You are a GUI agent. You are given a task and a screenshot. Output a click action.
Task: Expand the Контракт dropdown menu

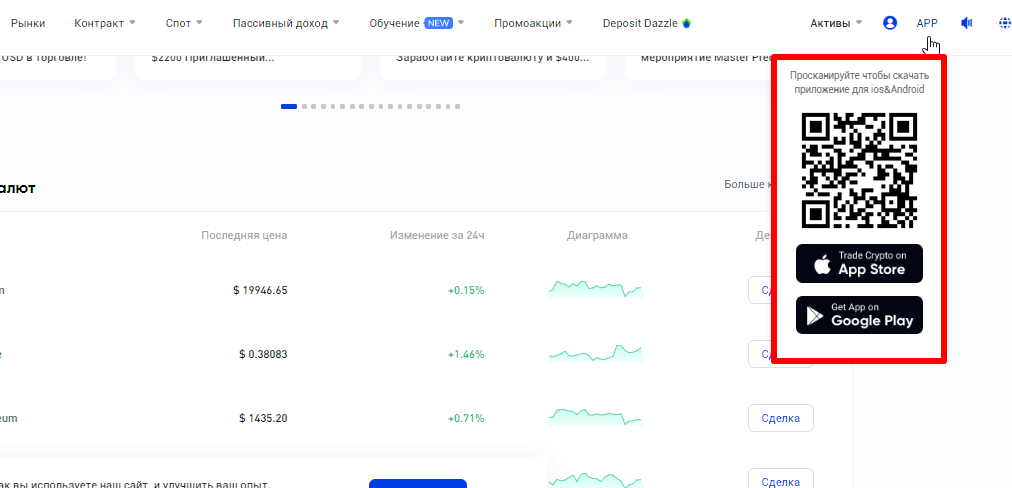[110, 23]
